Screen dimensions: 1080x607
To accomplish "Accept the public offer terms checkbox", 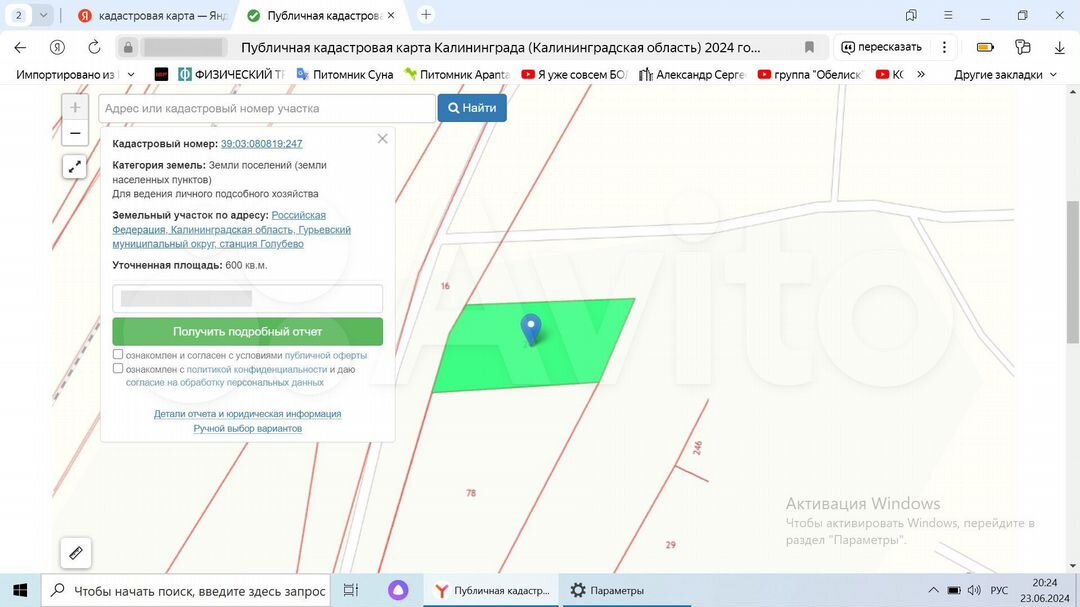I will [118, 355].
